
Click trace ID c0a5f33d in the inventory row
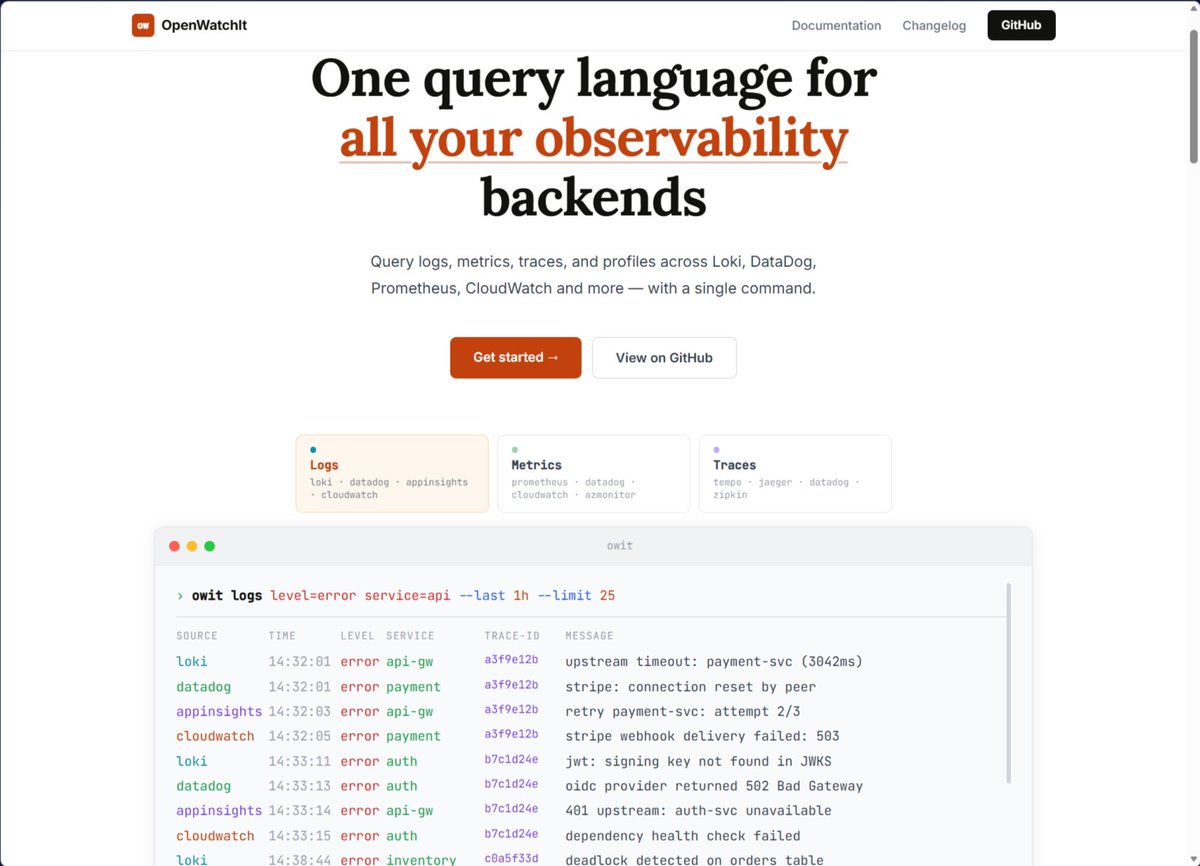click(511, 859)
